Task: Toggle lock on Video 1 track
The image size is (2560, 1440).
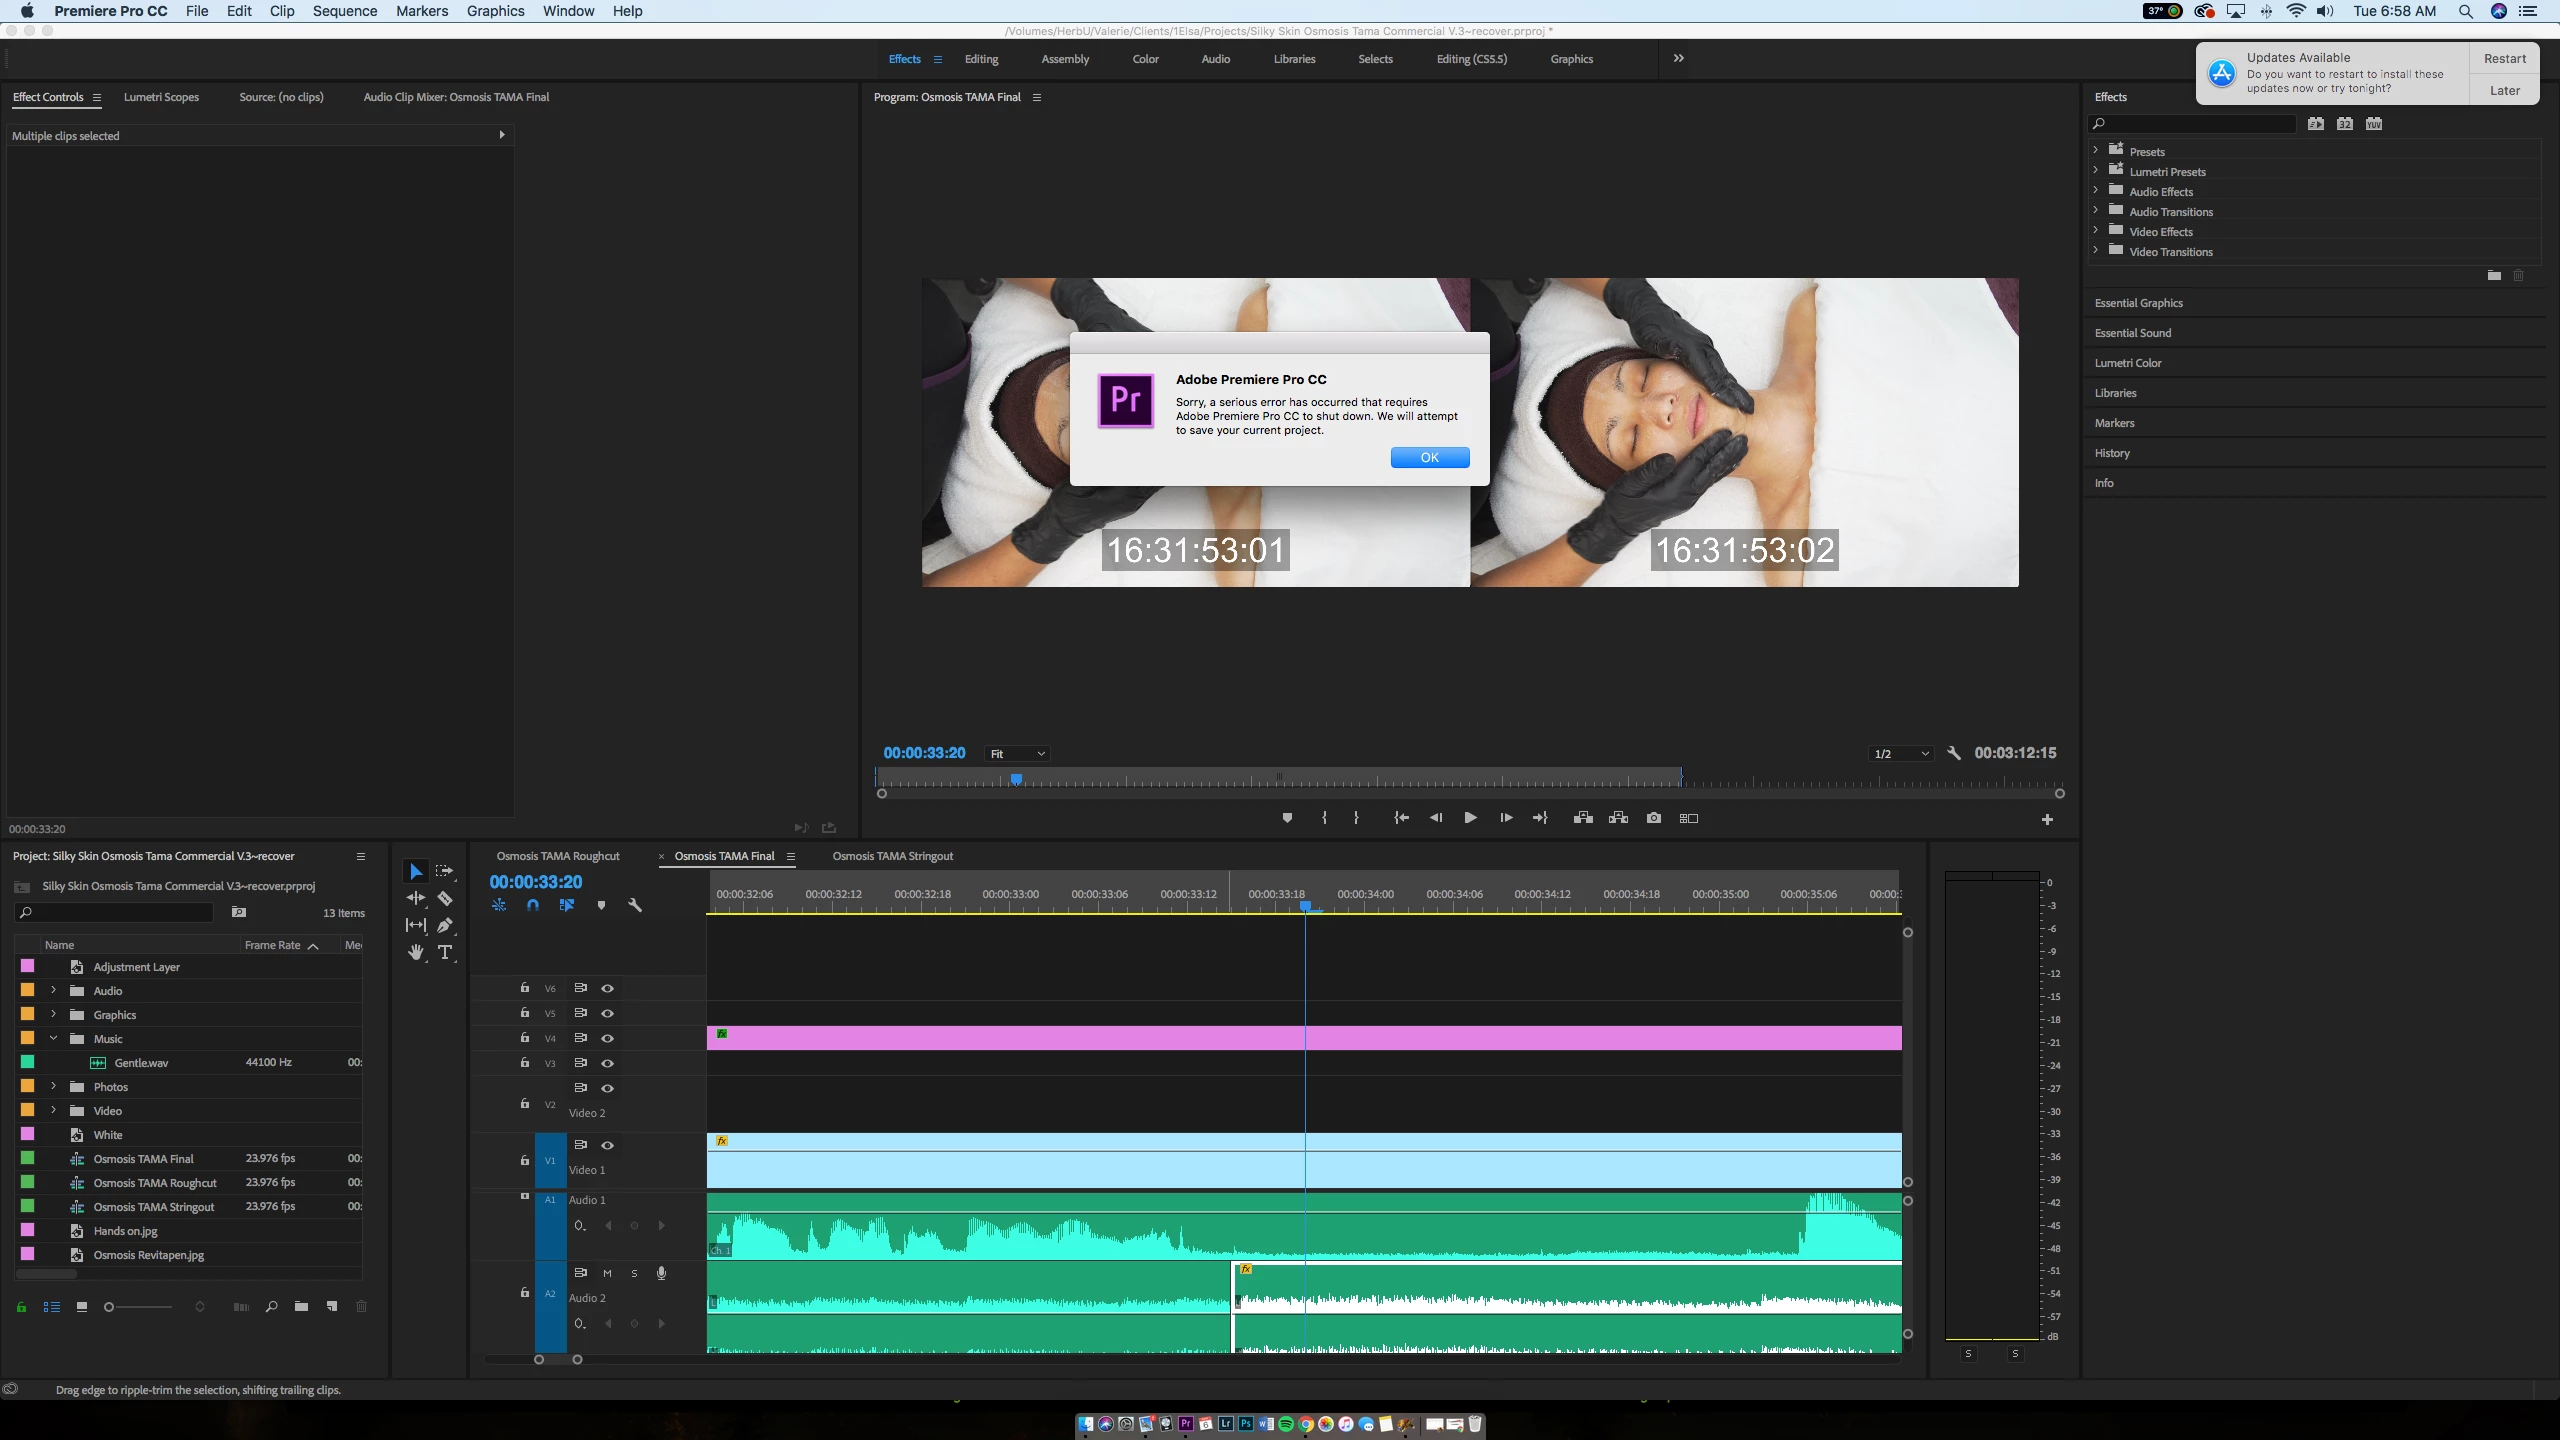Action: [524, 1160]
